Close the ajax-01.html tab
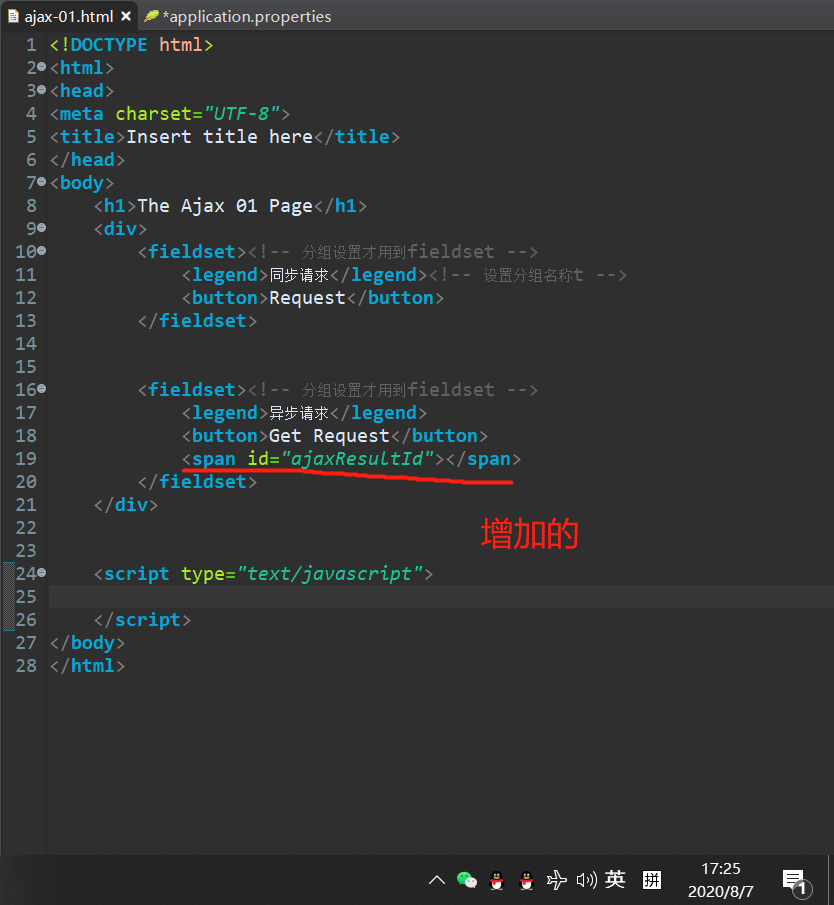Screen dimensions: 834x905 pos(126,17)
